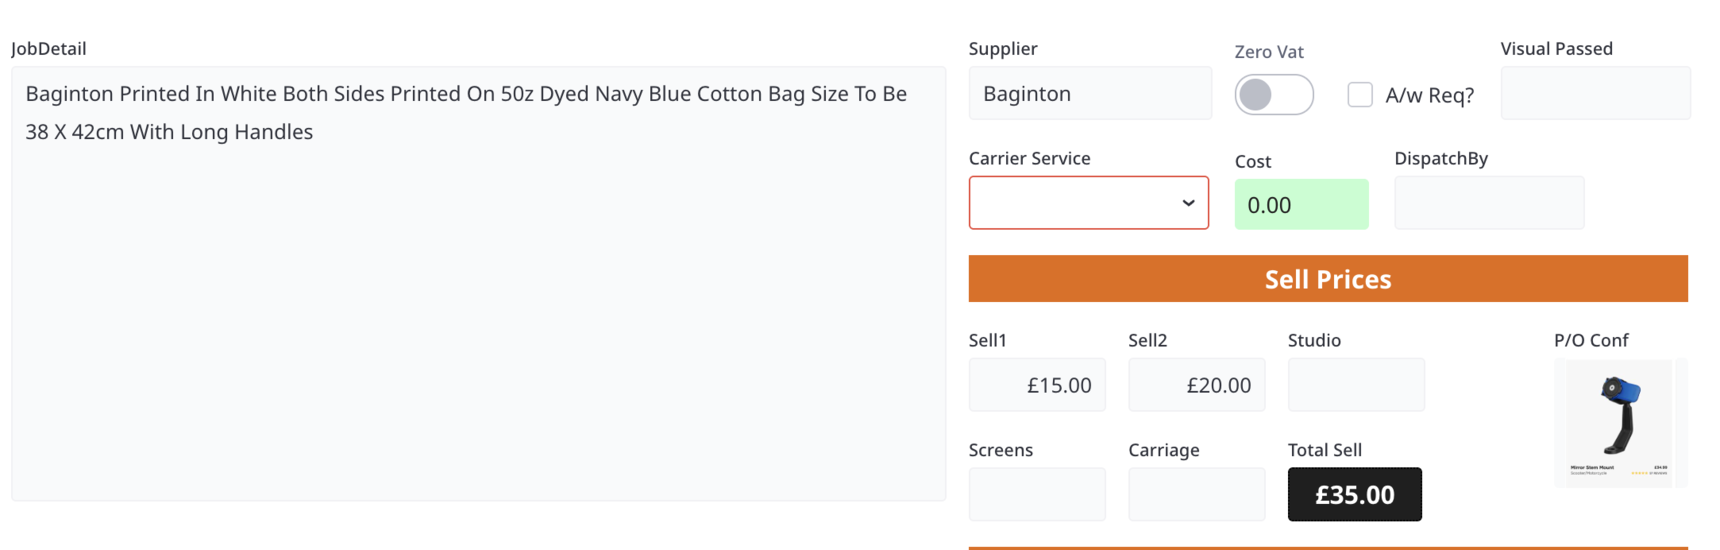
Task: Select the DispatchBy field
Action: pos(1488,203)
